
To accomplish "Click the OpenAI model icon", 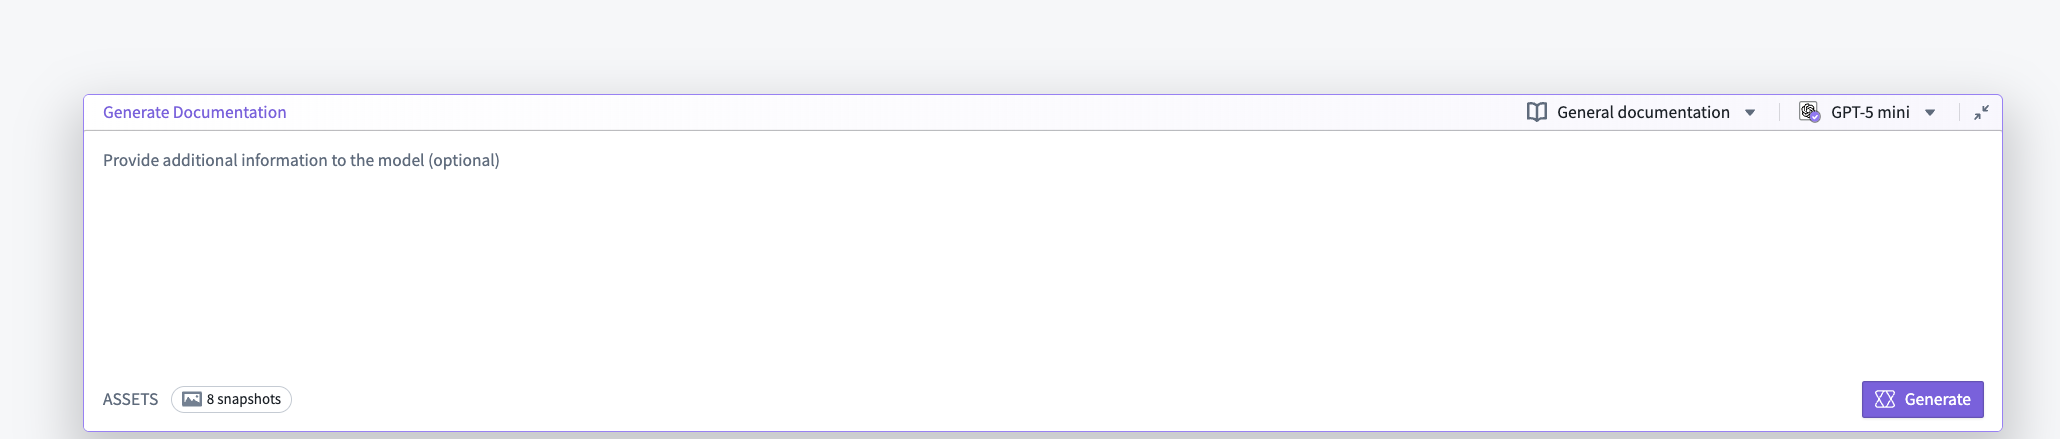I will click(1807, 111).
